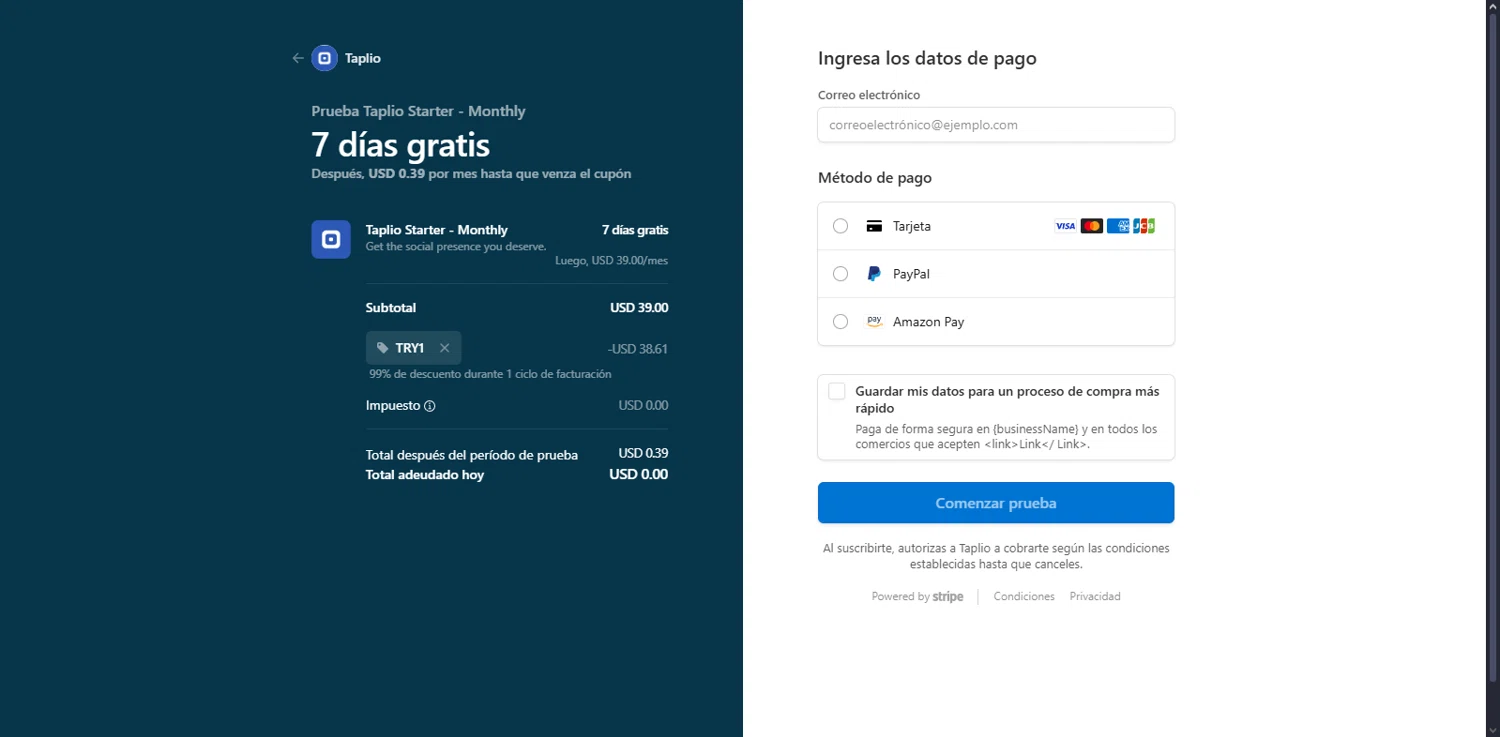The height and width of the screenshot is (737, 1500).
Task: Click 'Prueba Taplio Starter - Monthly' text
Action: (418, 111)
